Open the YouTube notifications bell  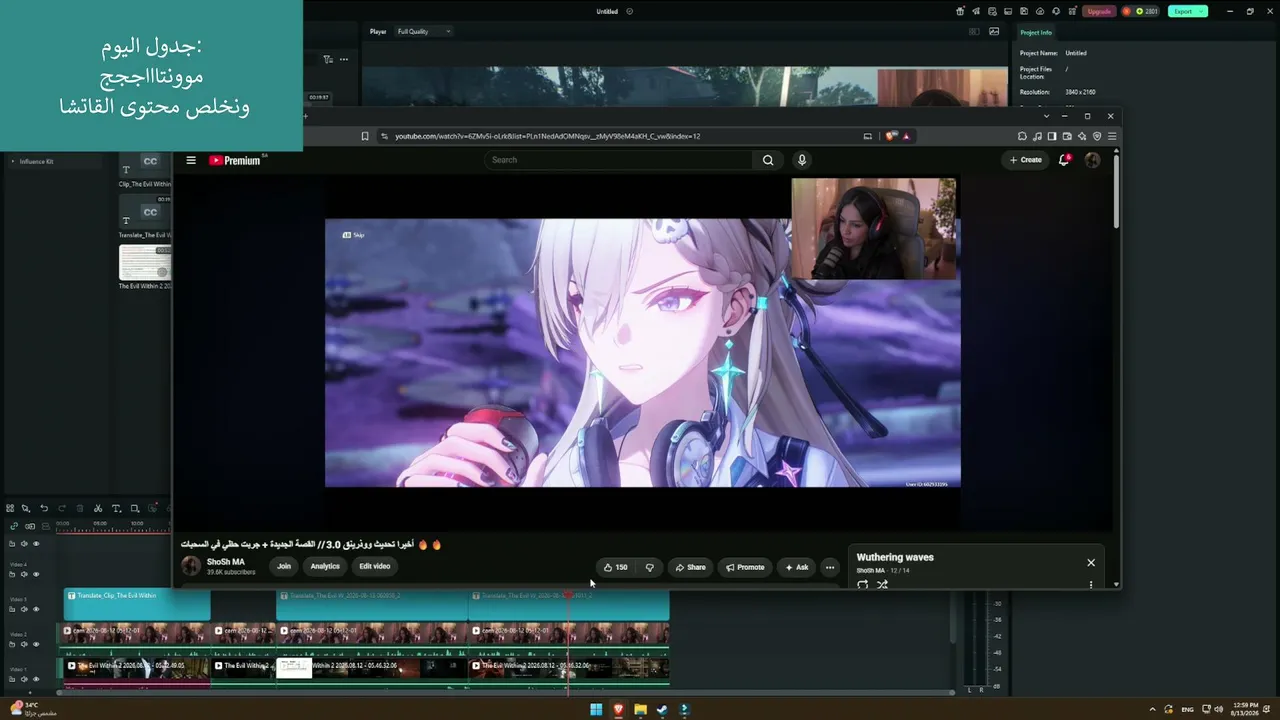coord(1064,160)
